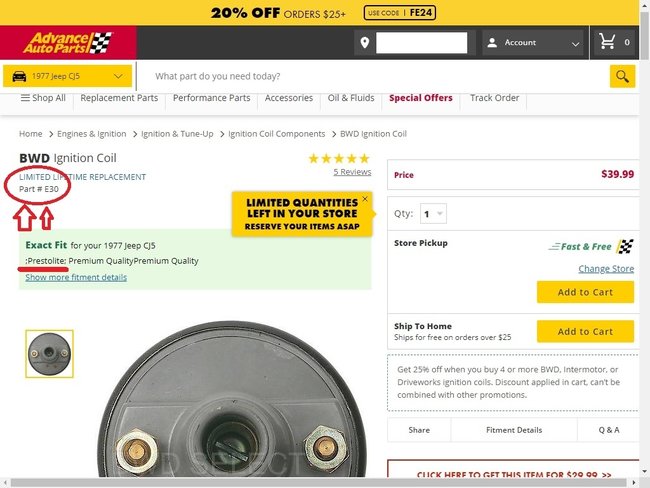650x488 pixels.
Task: Close the Limited Quantities popup
Action: [365, 199]
